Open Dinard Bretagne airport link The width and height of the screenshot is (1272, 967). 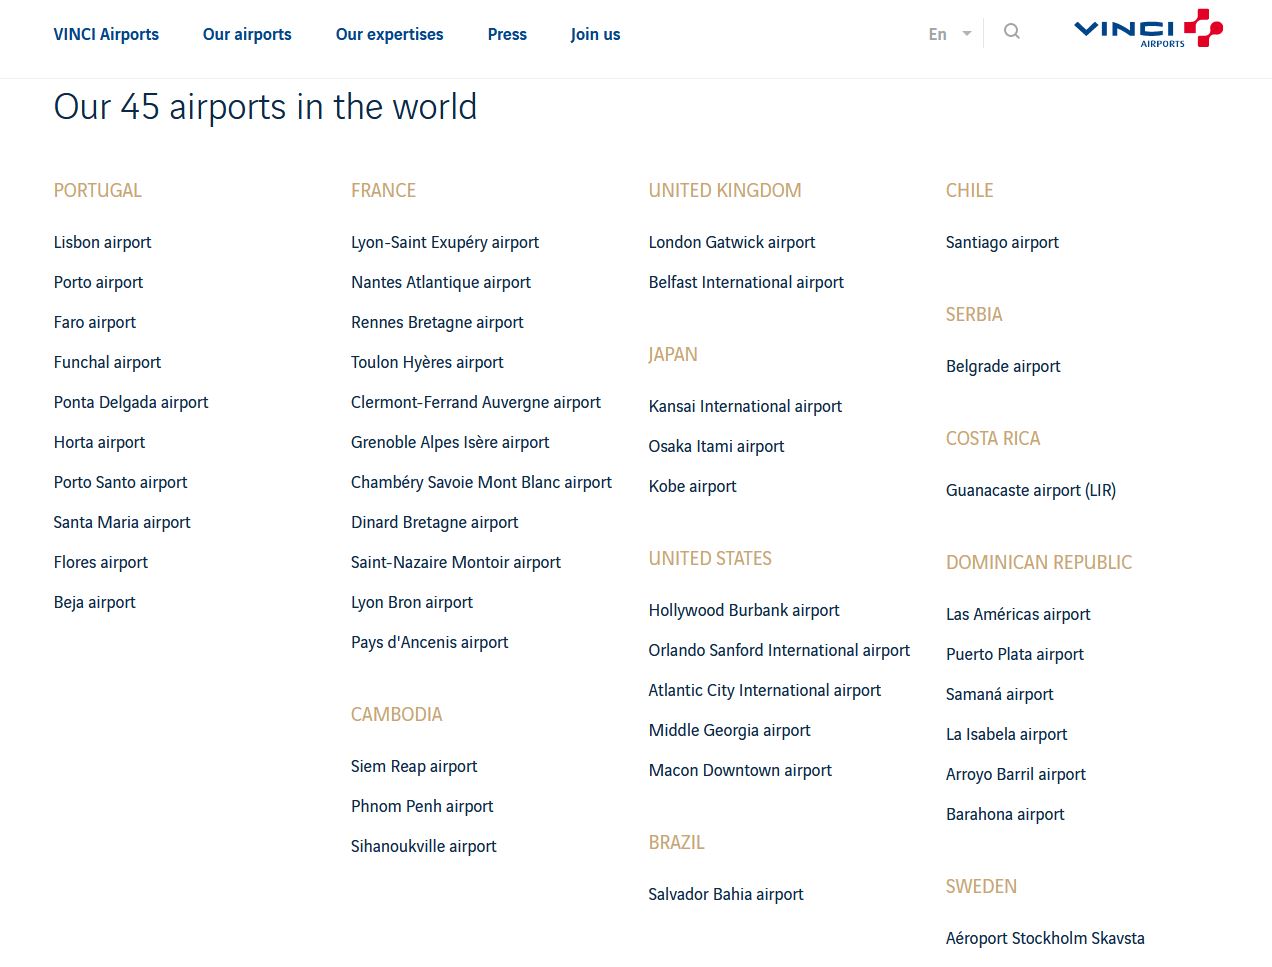pyautogui.click(x=434, y=522)
